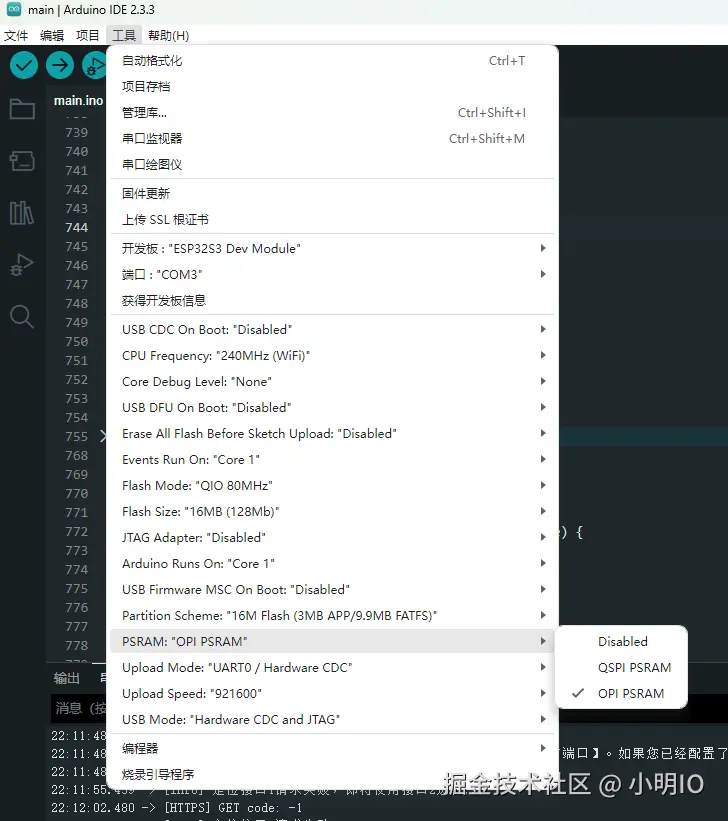
Task: Expand JTAG Adapter Disabled submenu
Action: (332, 537)
